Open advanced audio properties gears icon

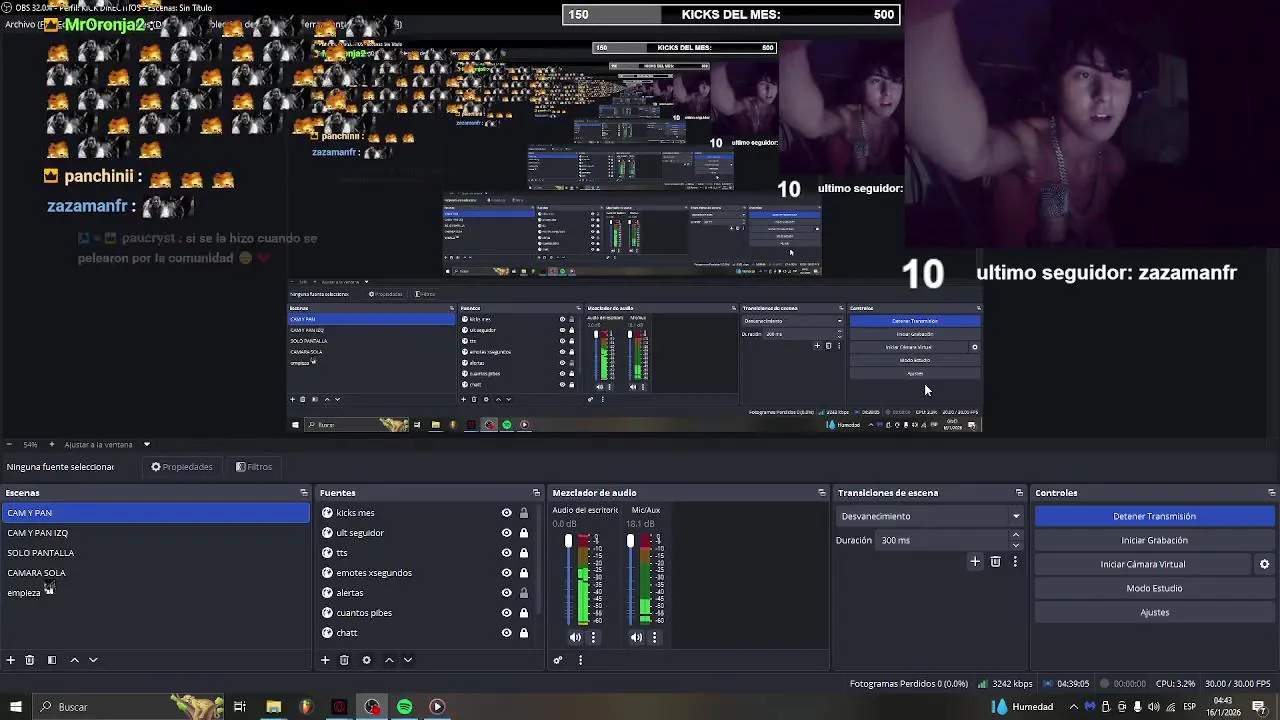tap(558, 660)
